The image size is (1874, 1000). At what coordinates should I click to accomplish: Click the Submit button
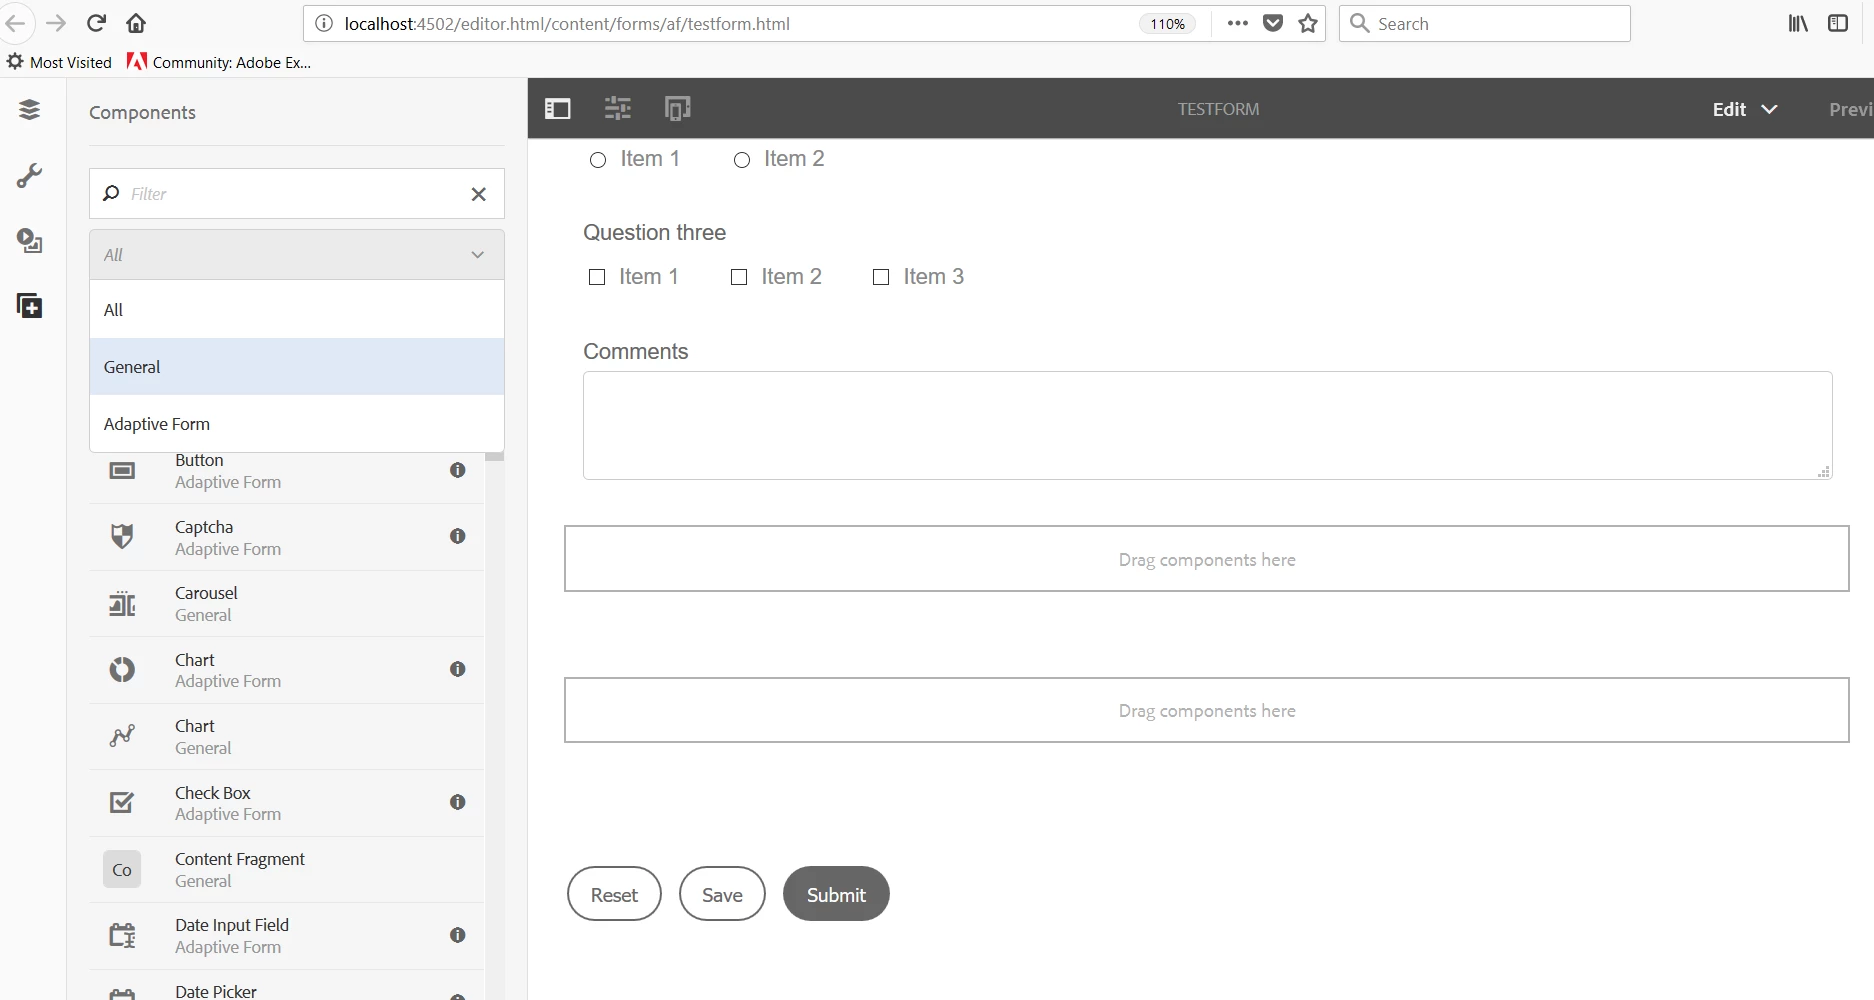(836, 894)
